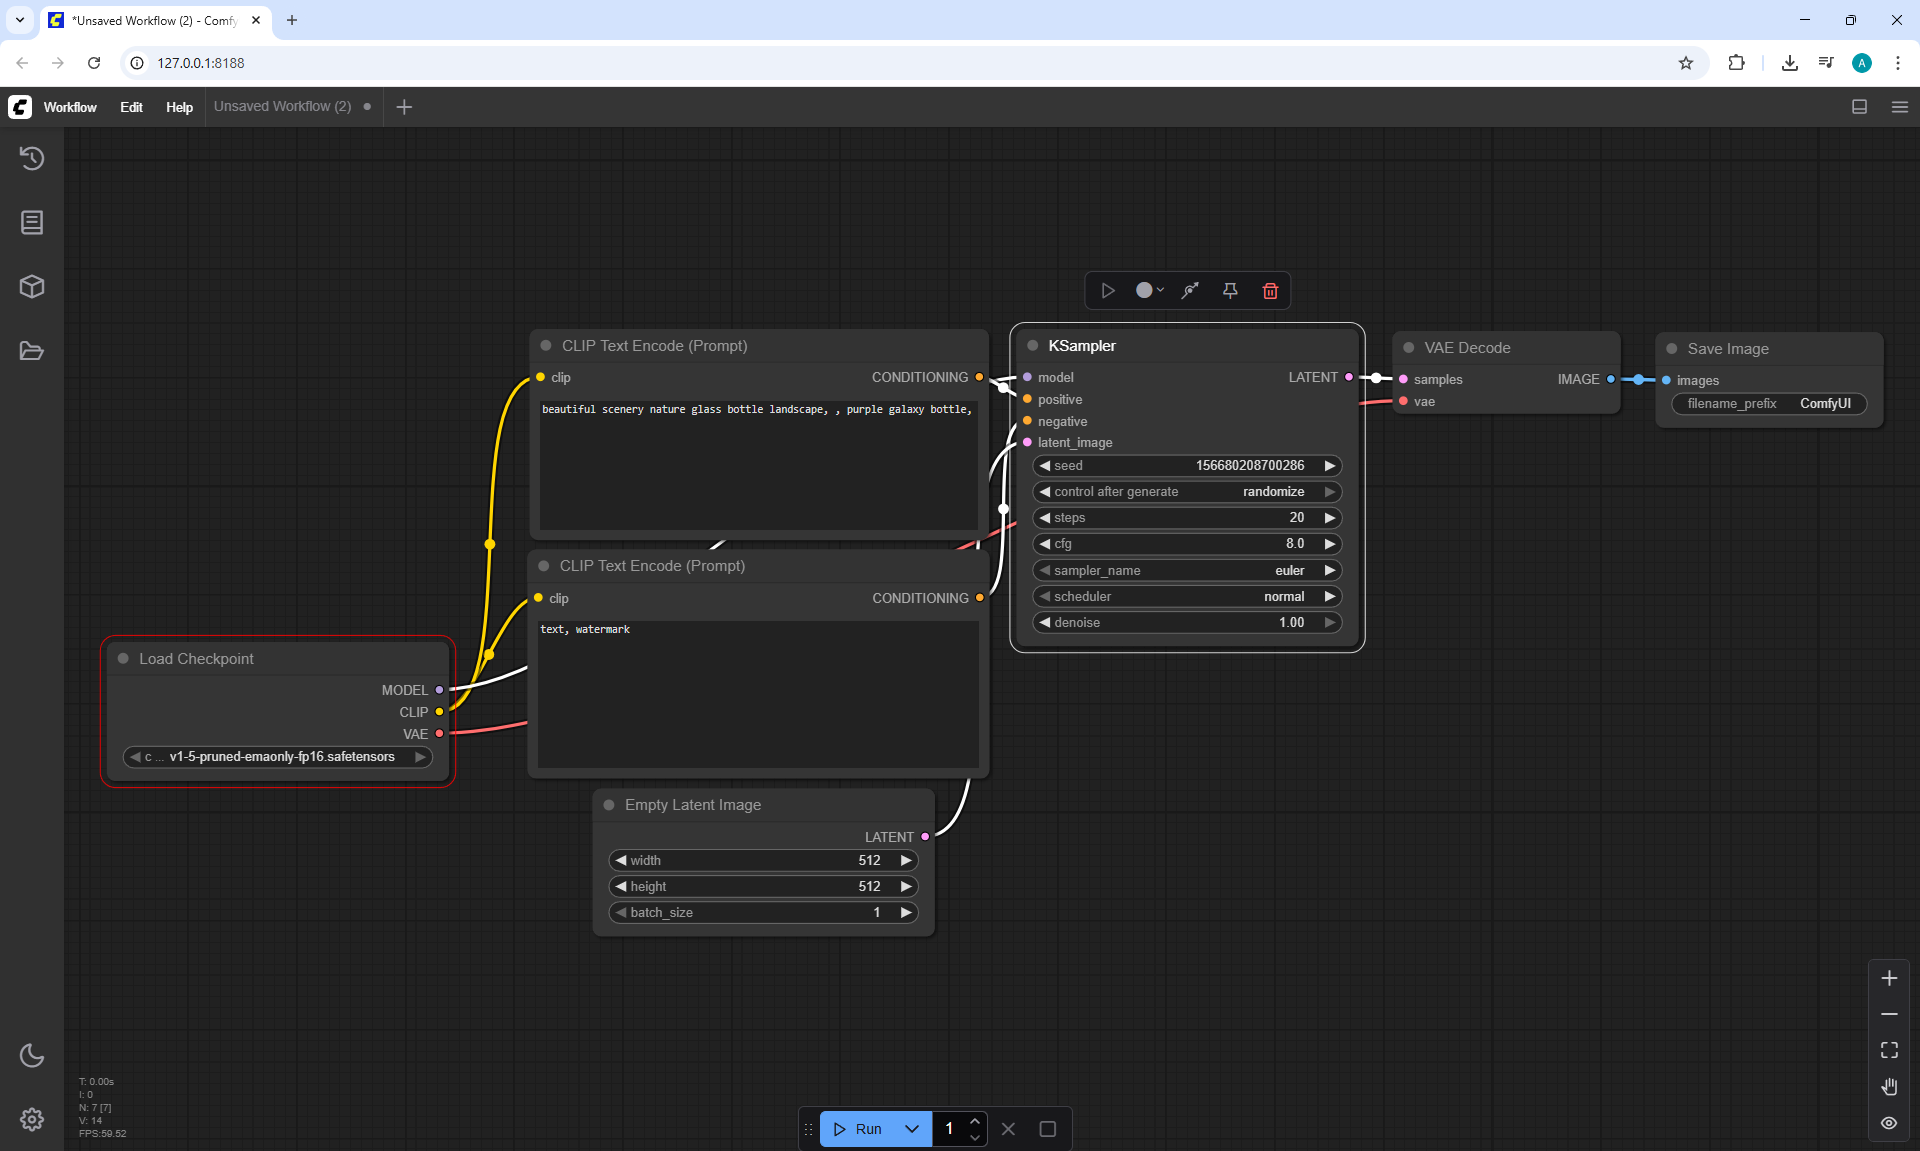Viewport: 1920px width, 1151px height.
Task: Open the Workflow menu
Action: (70, 107)
